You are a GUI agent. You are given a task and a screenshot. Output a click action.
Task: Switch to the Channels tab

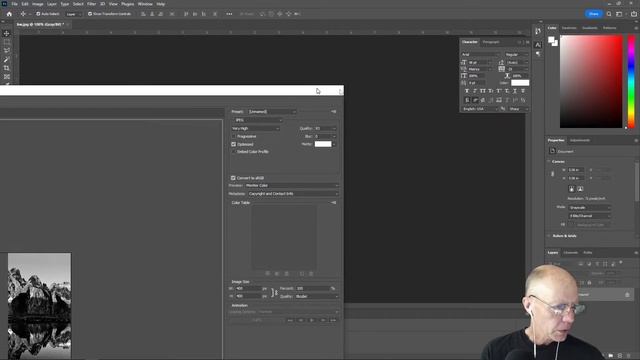pos(571,253)
